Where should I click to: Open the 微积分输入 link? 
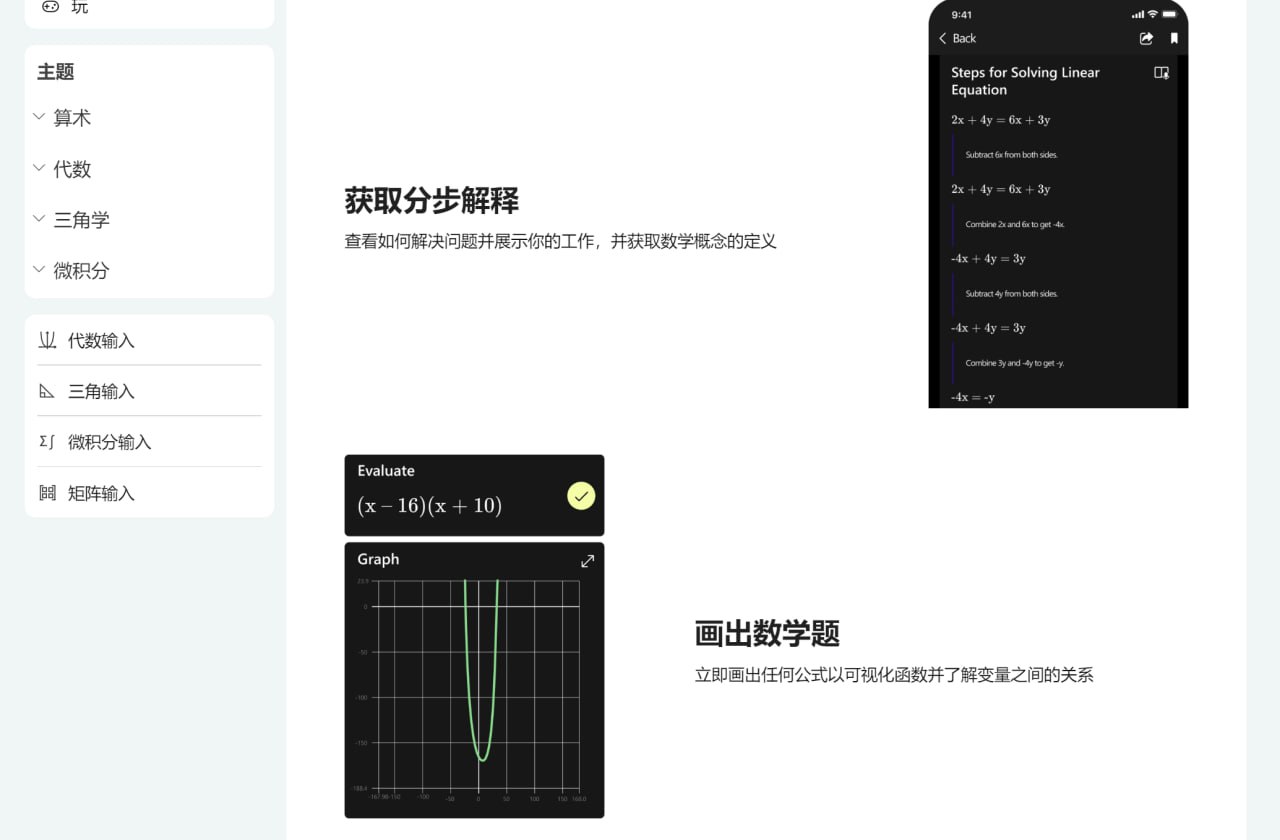pos(110,442)
